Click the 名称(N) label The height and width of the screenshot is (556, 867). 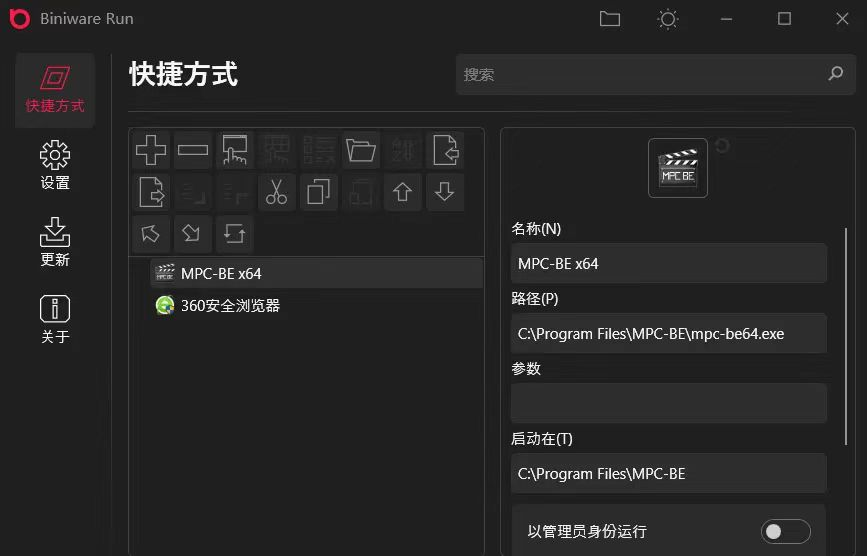coord(536,229)
